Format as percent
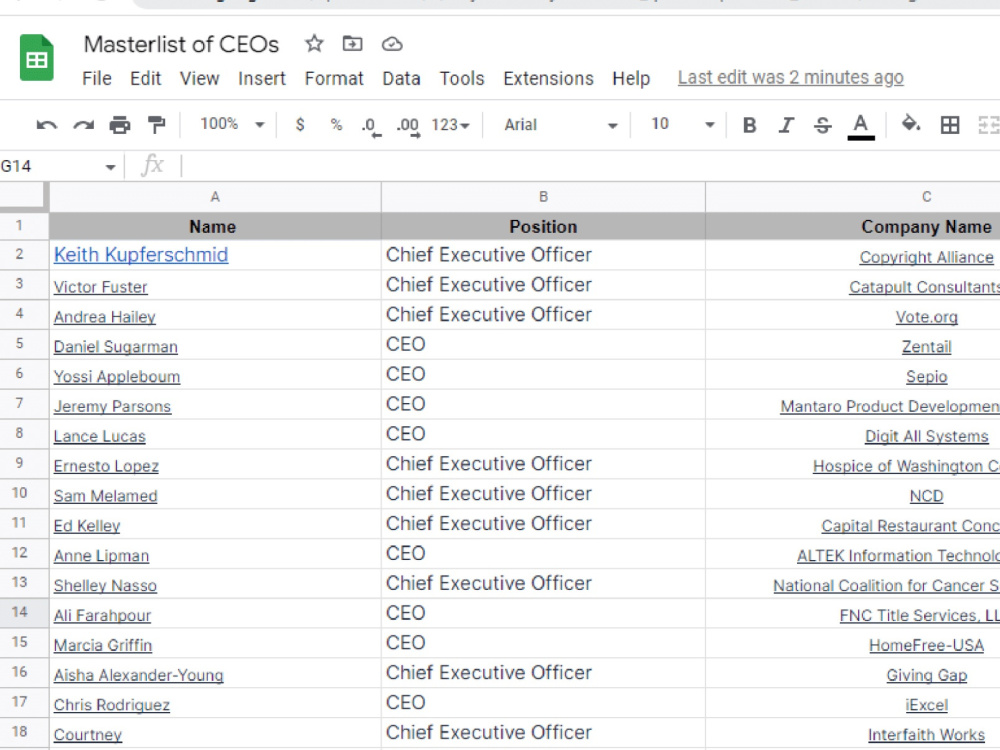1000x750 pixels. [336, 125]
